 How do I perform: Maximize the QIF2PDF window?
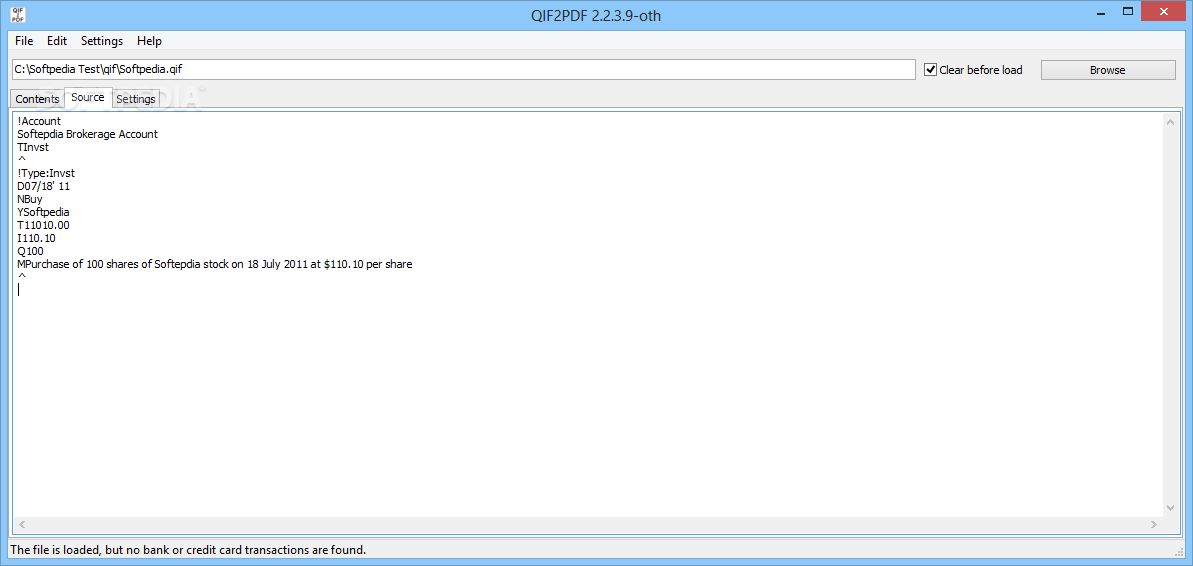[x=1128, y=11]
